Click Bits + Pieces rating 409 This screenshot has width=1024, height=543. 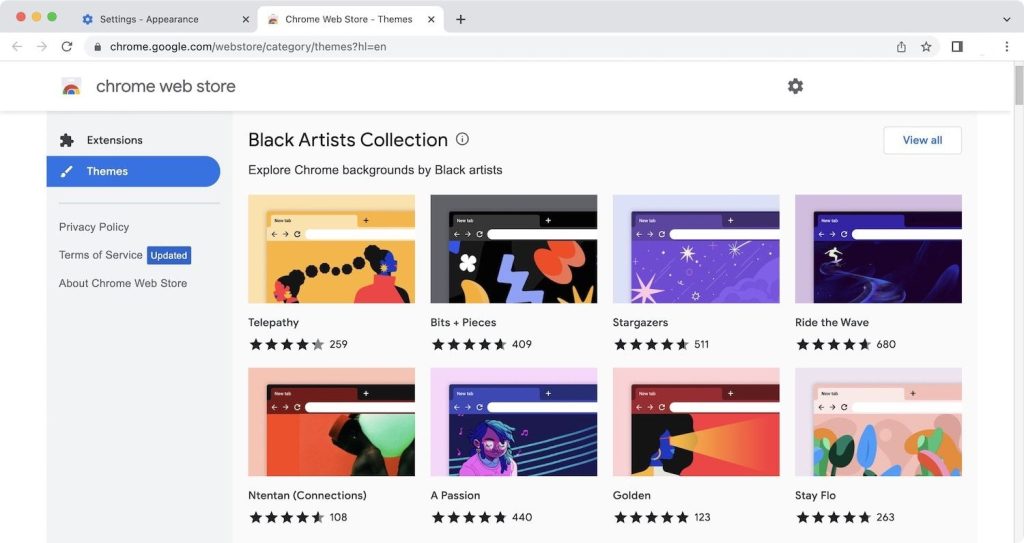pyautogui.click(x=481, y=344)
